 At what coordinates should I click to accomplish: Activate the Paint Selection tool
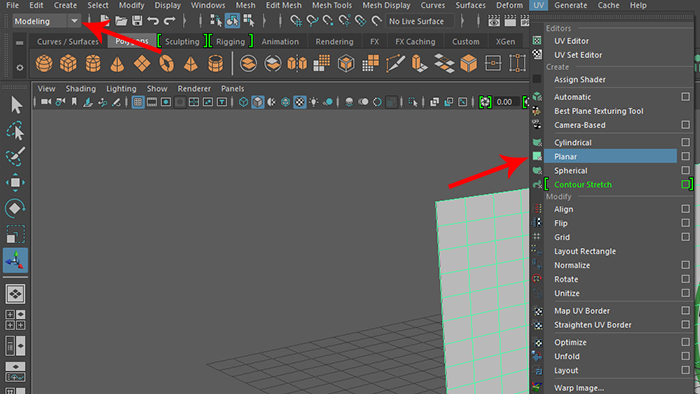point(16,157)
